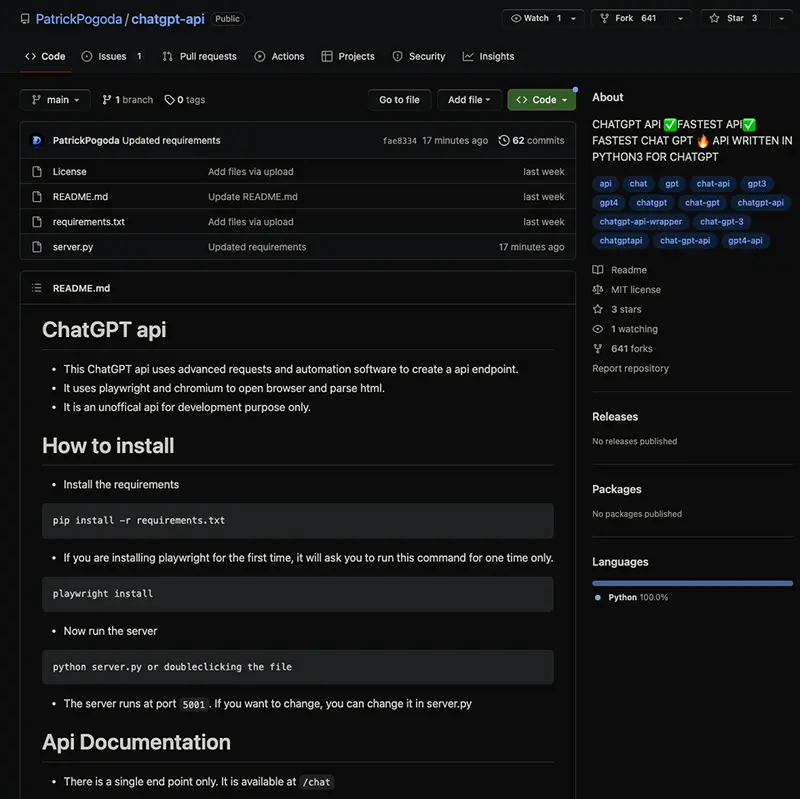Click the file icon beside server.py
Viewport: 800px width, 799px height.
pyautogui.click(x=37, y=247)
